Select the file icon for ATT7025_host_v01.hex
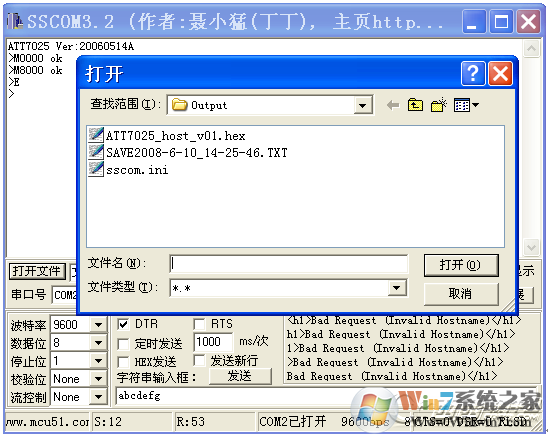 [96, 135]
